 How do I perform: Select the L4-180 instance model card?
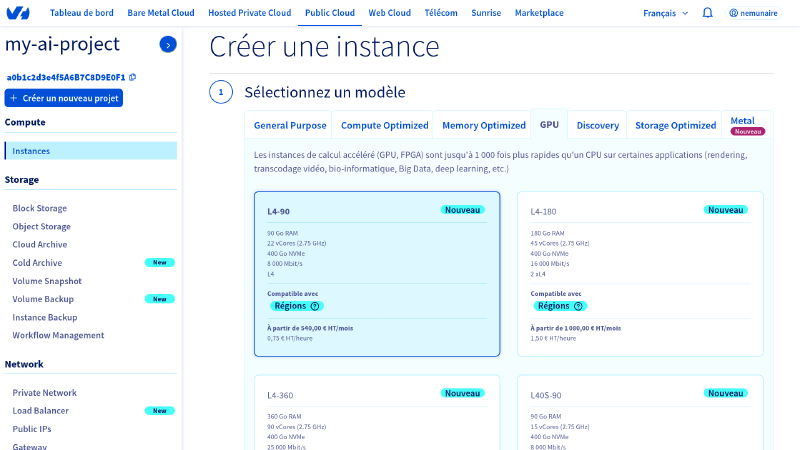(640, 274)
